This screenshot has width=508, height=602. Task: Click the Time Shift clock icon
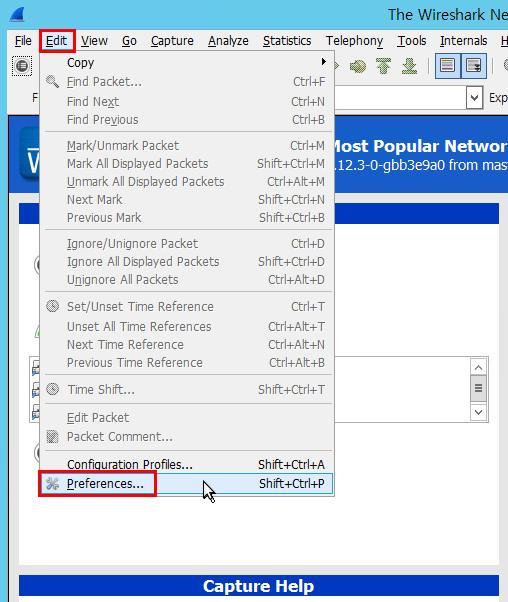click(x=53, y=389)
